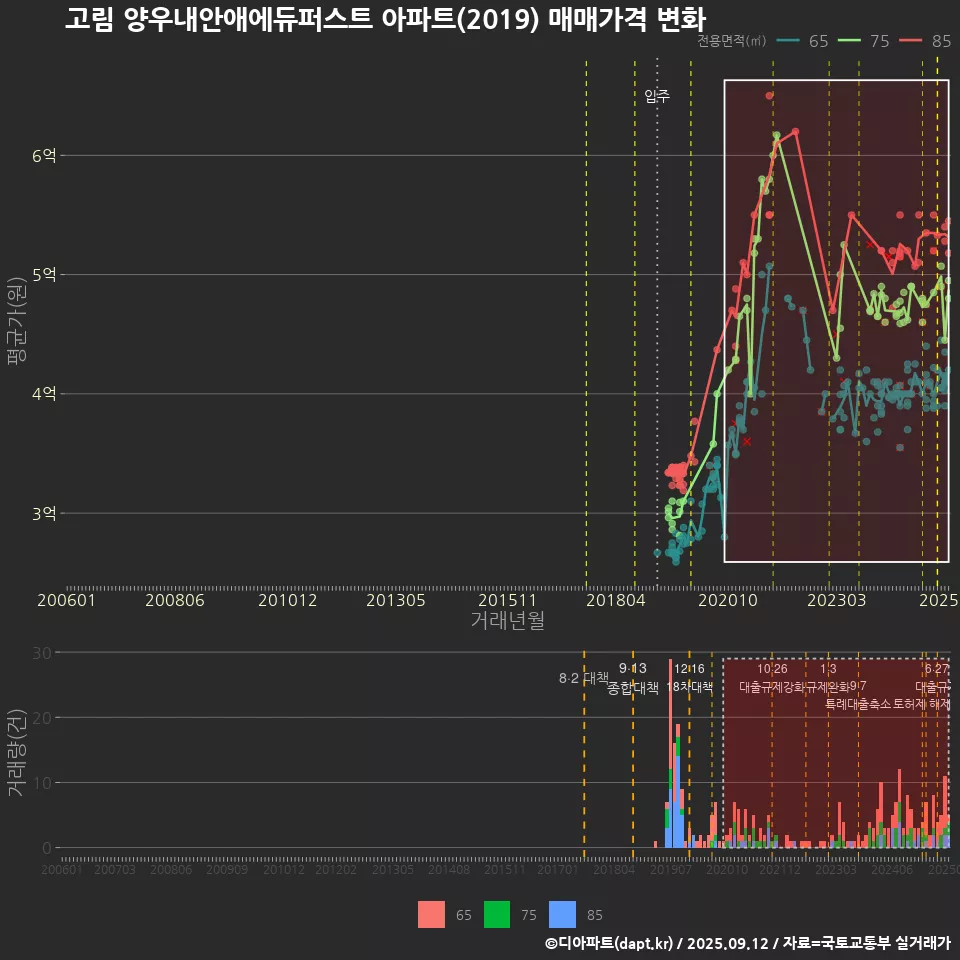Click '201305' on the price chart x-axis
This screenshot has width=960, height=960.
396,600
